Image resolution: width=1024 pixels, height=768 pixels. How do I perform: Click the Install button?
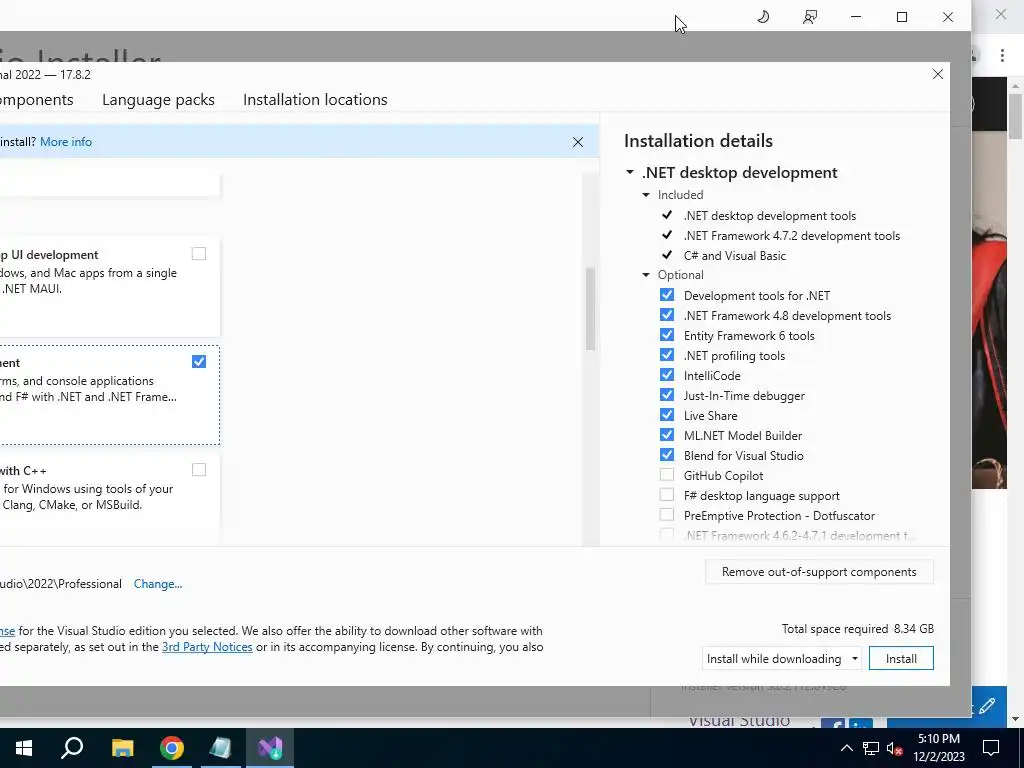coord(901,658)
